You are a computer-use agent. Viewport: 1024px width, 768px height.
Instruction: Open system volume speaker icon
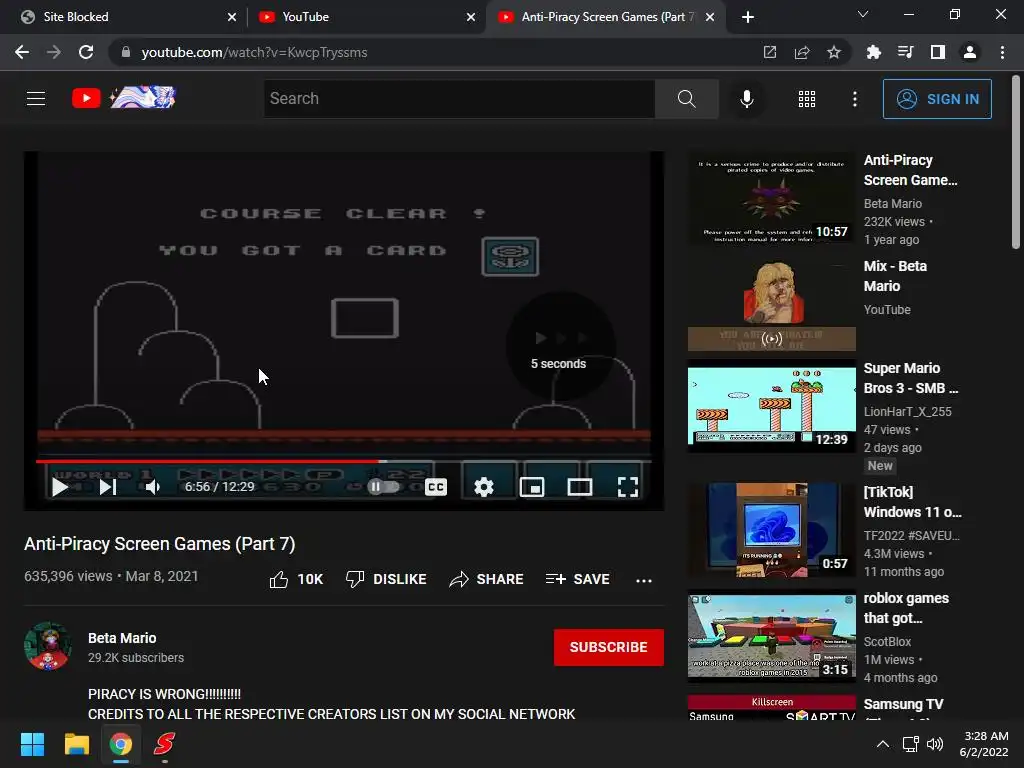click(x=935, y=744)
